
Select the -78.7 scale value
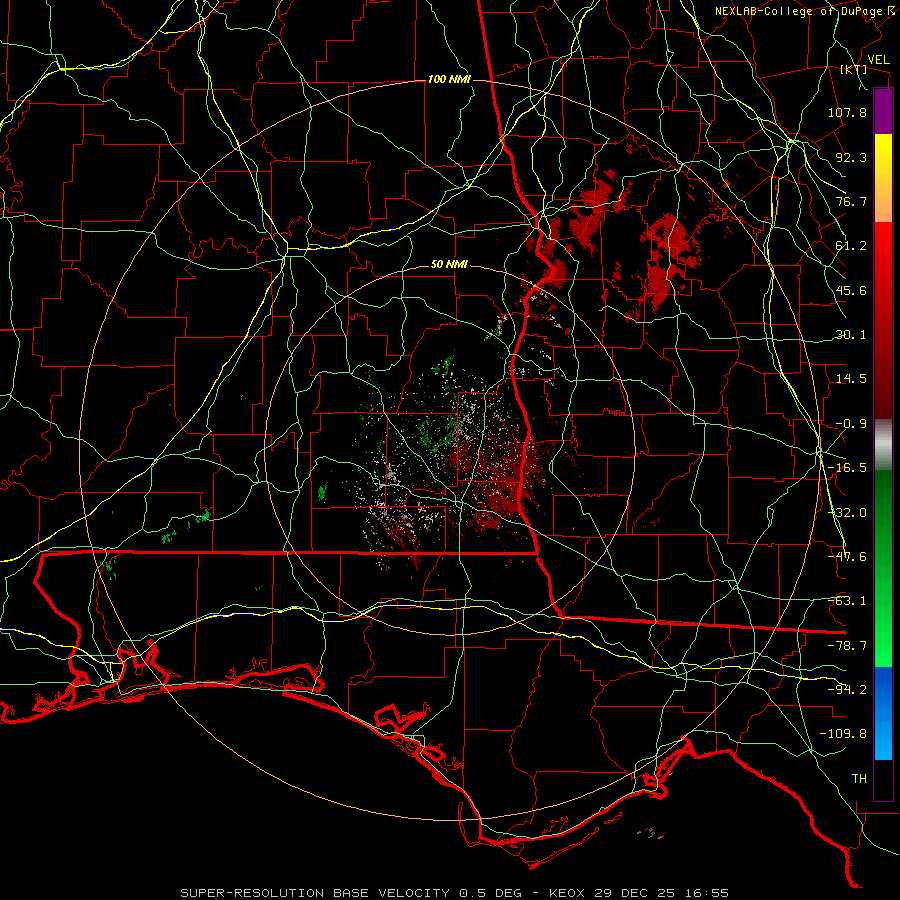(x=847, y=646)
